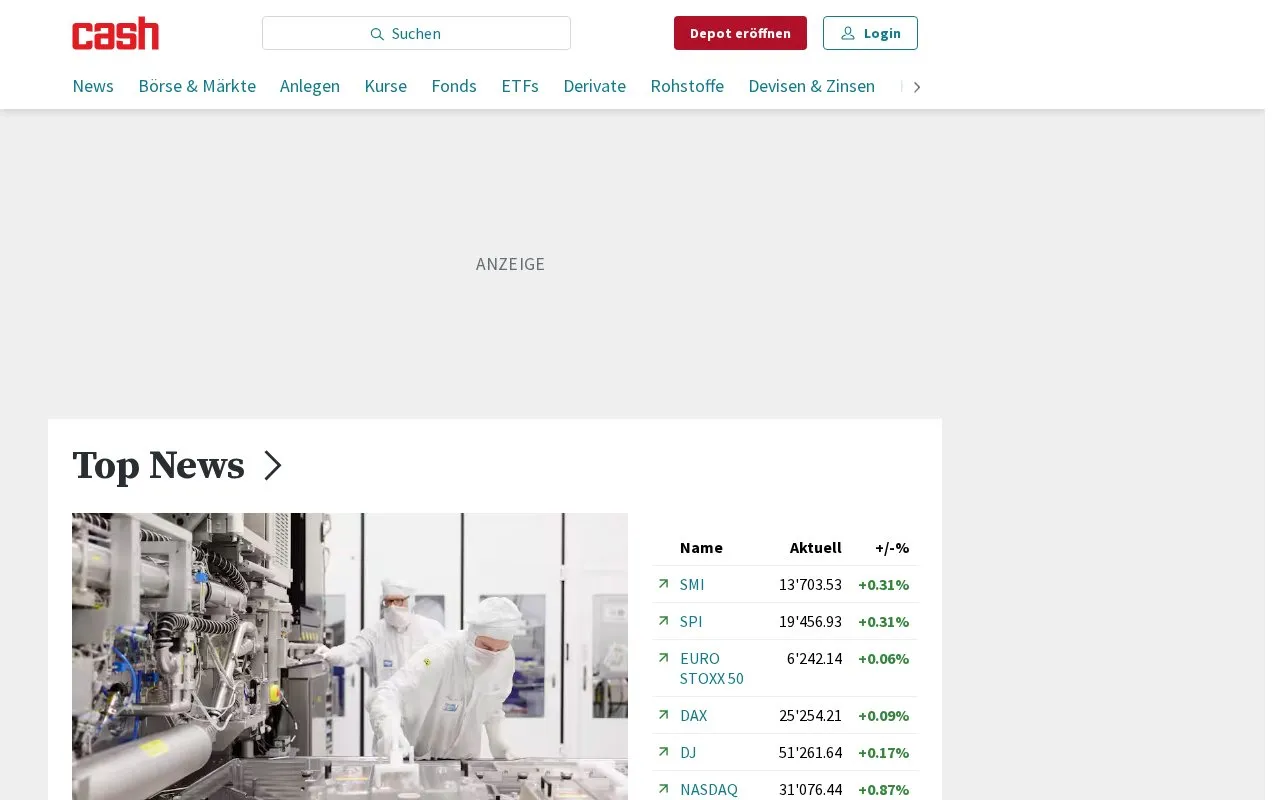The image size is (1280, 800).
Task: Select Fonds in the navigation
Action: [454, 86]
